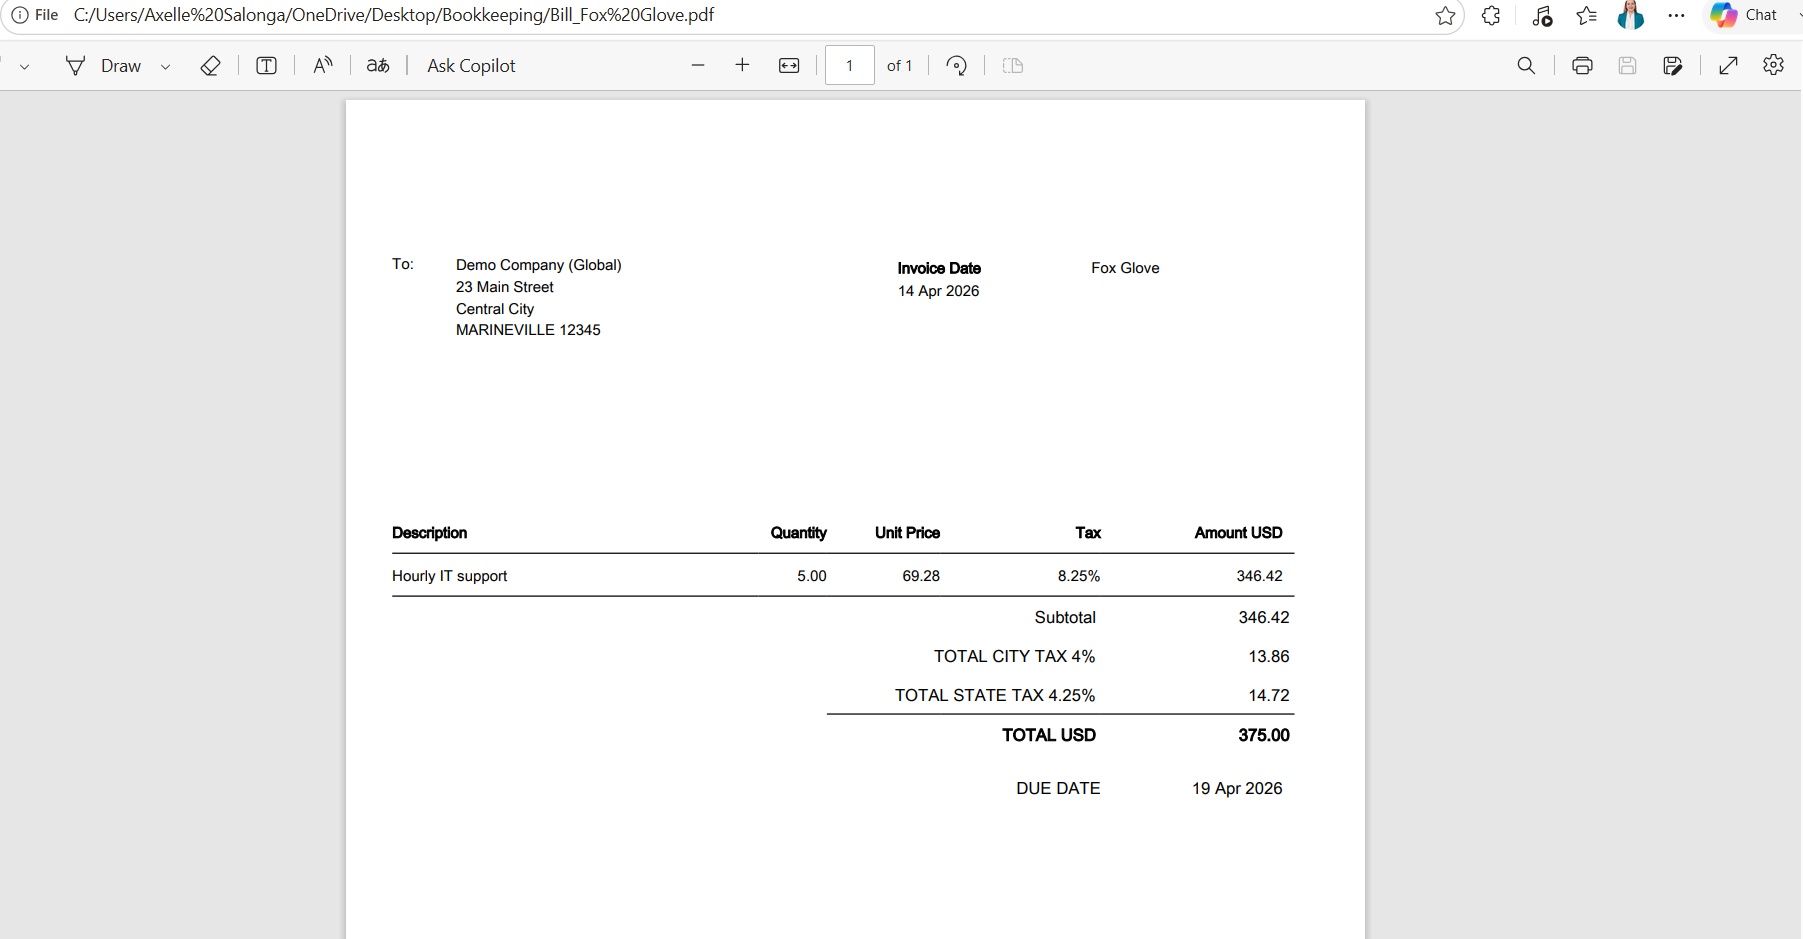Expand the leftmost toolbar chevron
Screen dimensions: 1803x939
pyautogui.click(x=25, y=67)
